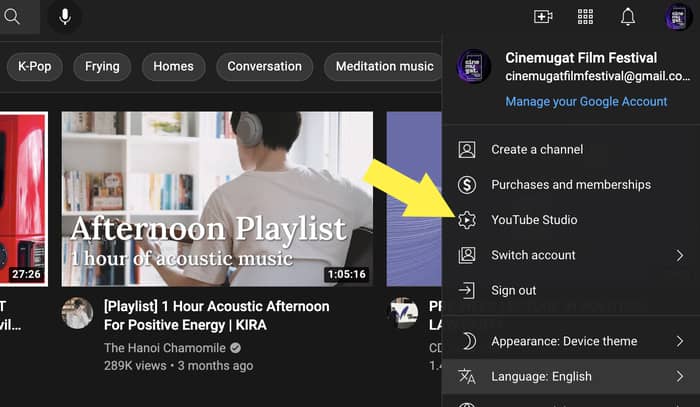Click the YouTube Studio gear-play icon
Screen dimensions: 700x407
tap(467, 220)
